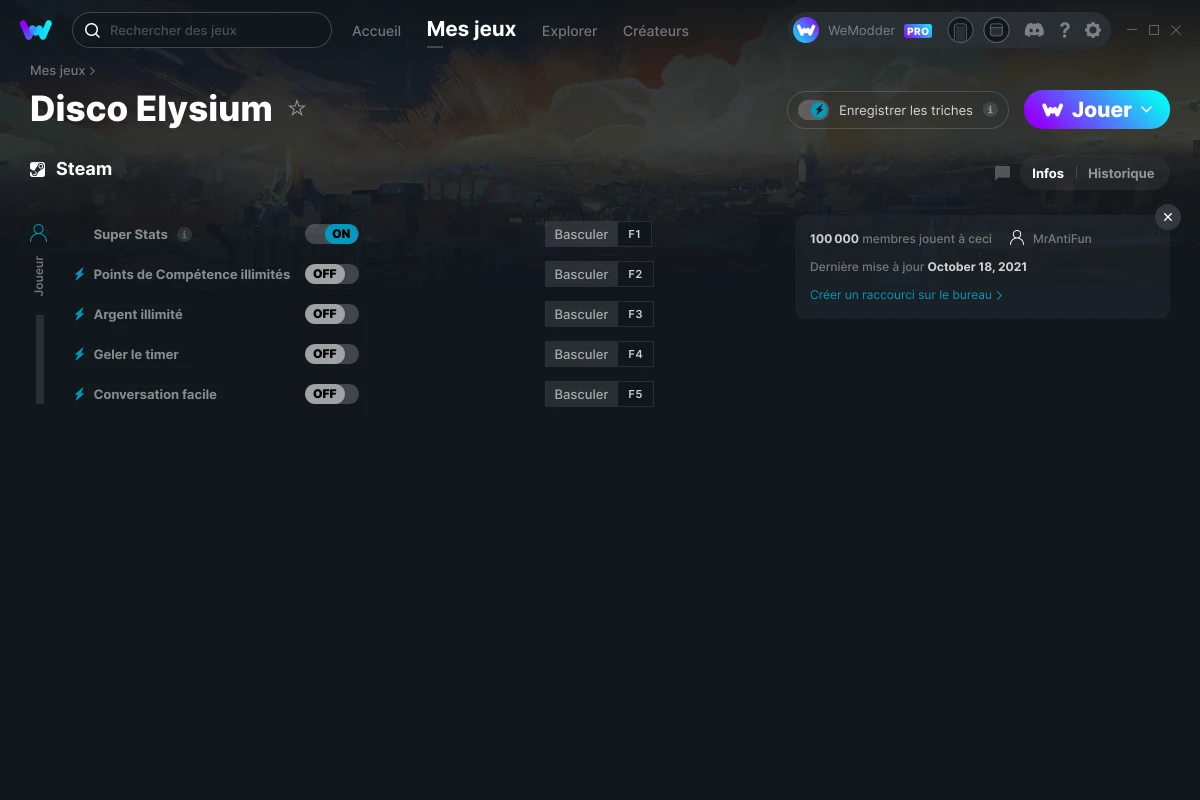The width and height of the screenshot is (1200, 800).
Task: Click the Points de Compétence illimités label
Action: pos(192,274)
